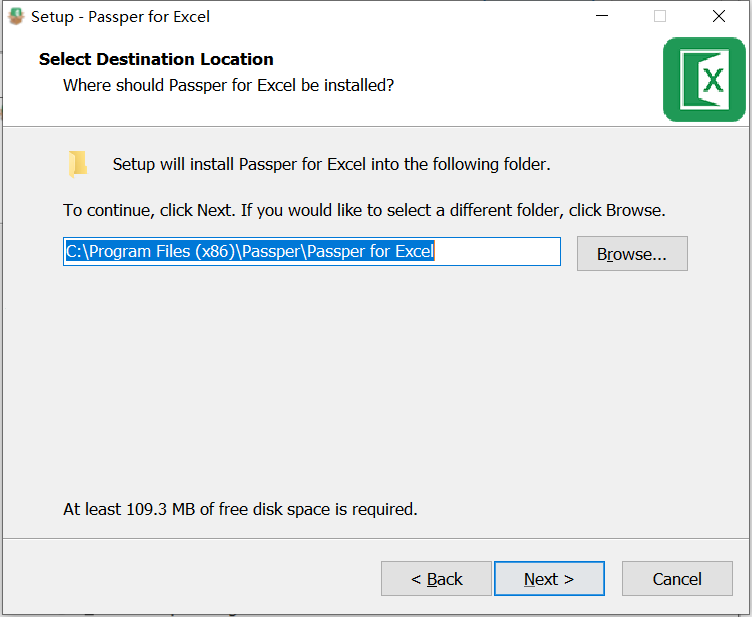
Task: Close the setup window
Action: point(718,16)
